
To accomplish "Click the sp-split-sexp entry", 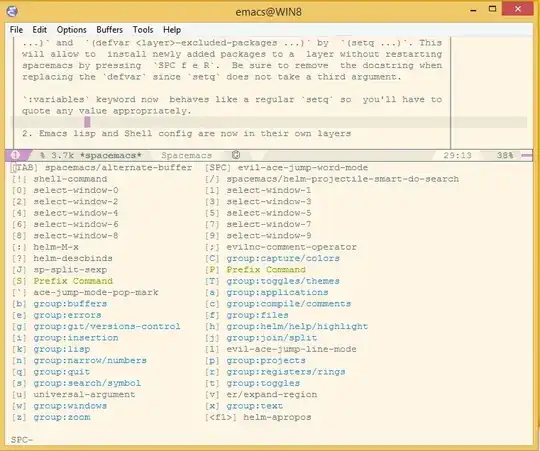I will tap(70, 270).
